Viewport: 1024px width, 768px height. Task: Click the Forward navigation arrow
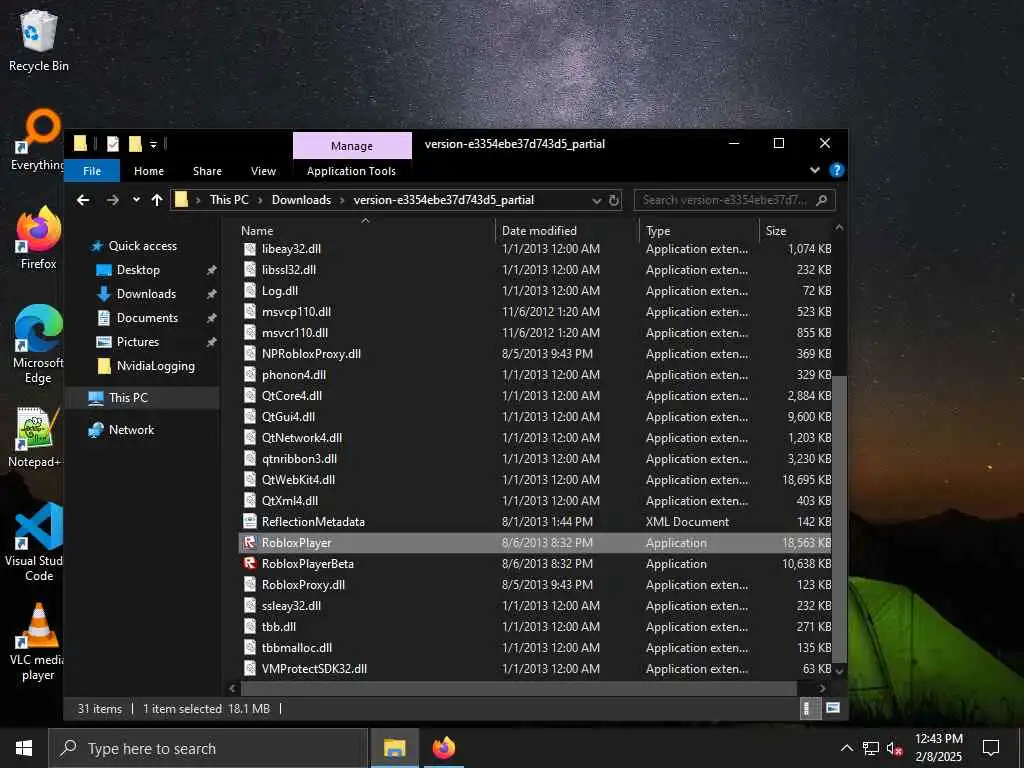tap(112, 200)
